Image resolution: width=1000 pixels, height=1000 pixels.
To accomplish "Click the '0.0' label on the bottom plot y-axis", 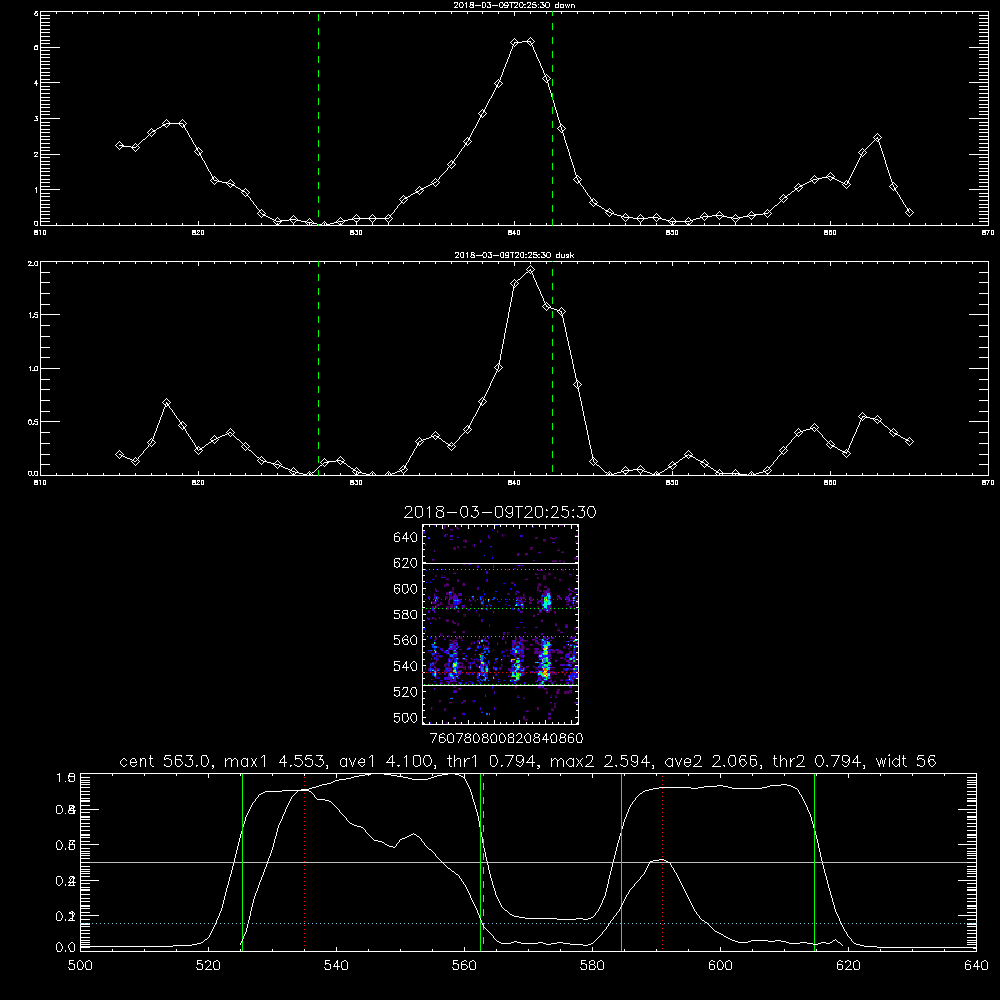I will click(x=66, y=948).
